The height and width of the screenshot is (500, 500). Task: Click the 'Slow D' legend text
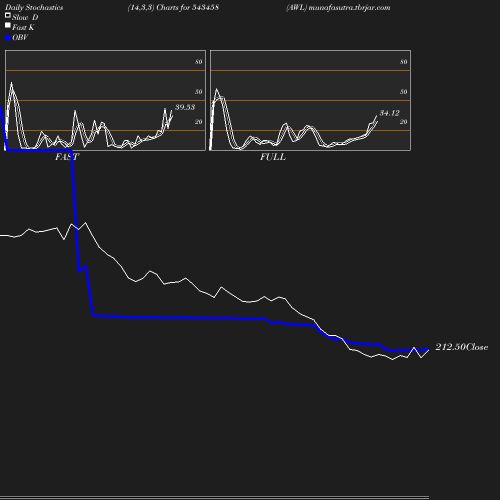point(25,17)
